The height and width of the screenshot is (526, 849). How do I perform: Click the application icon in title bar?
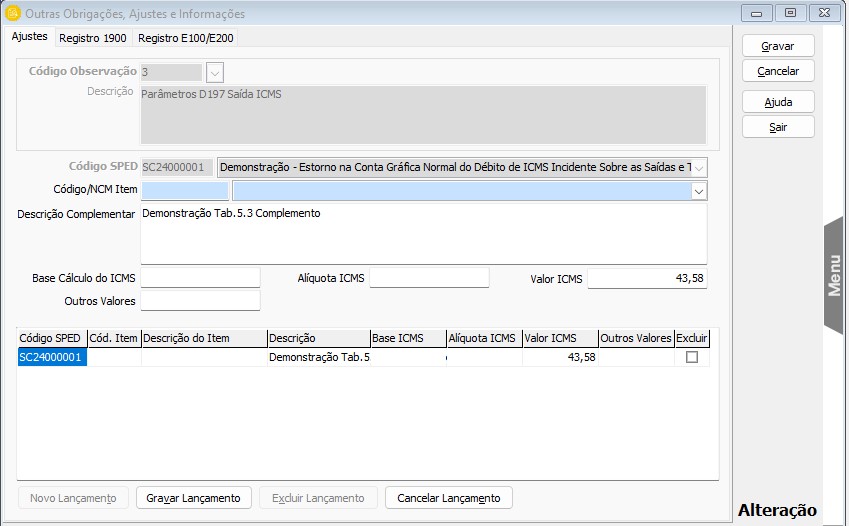[x=13, y=14]
